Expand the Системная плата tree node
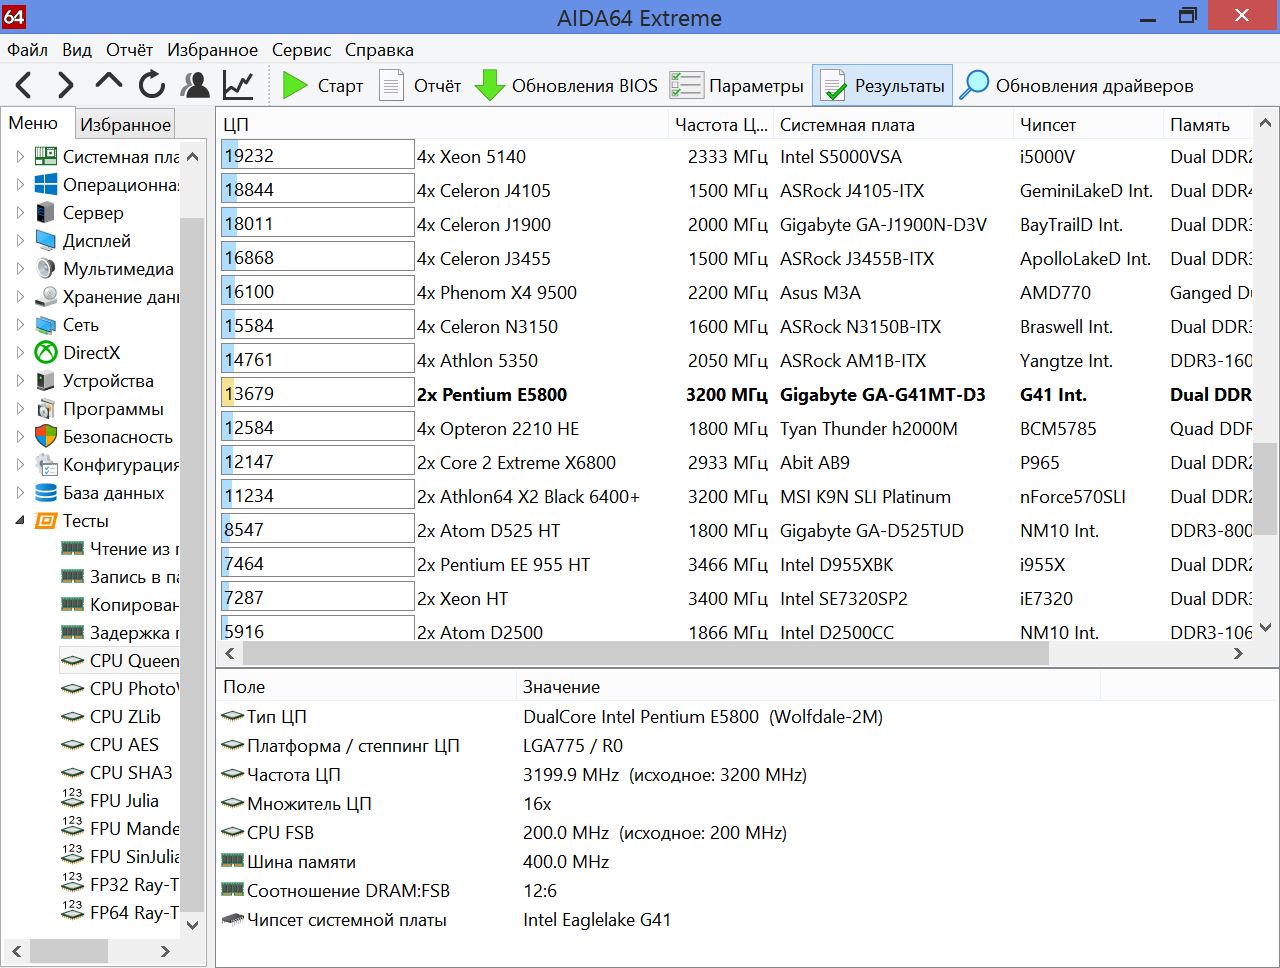Image resolution: width=1280 pixels, height=968 pixels. (20, 157)
